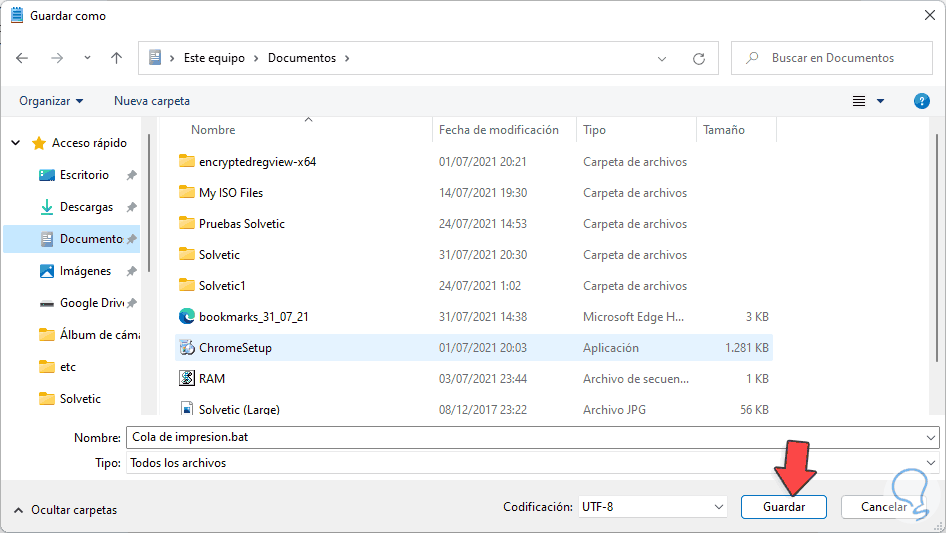Open the help question mark icon
The image size is (946, 533).
click(922, 101)
